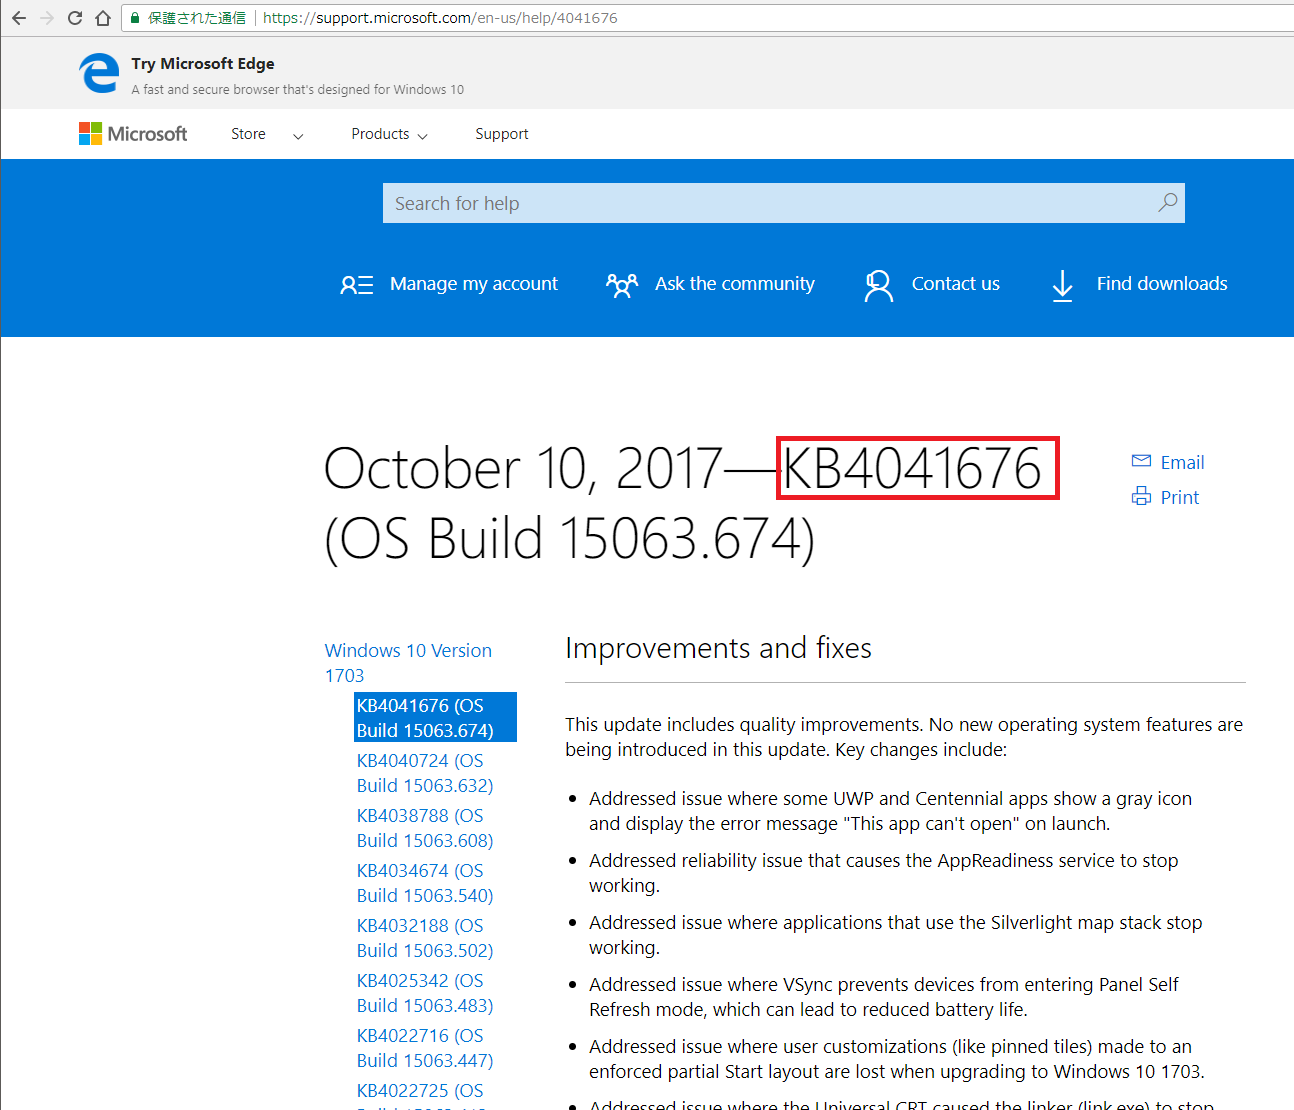Click the Email envelope icon

pyautogui.click(x=1141, y=461)
